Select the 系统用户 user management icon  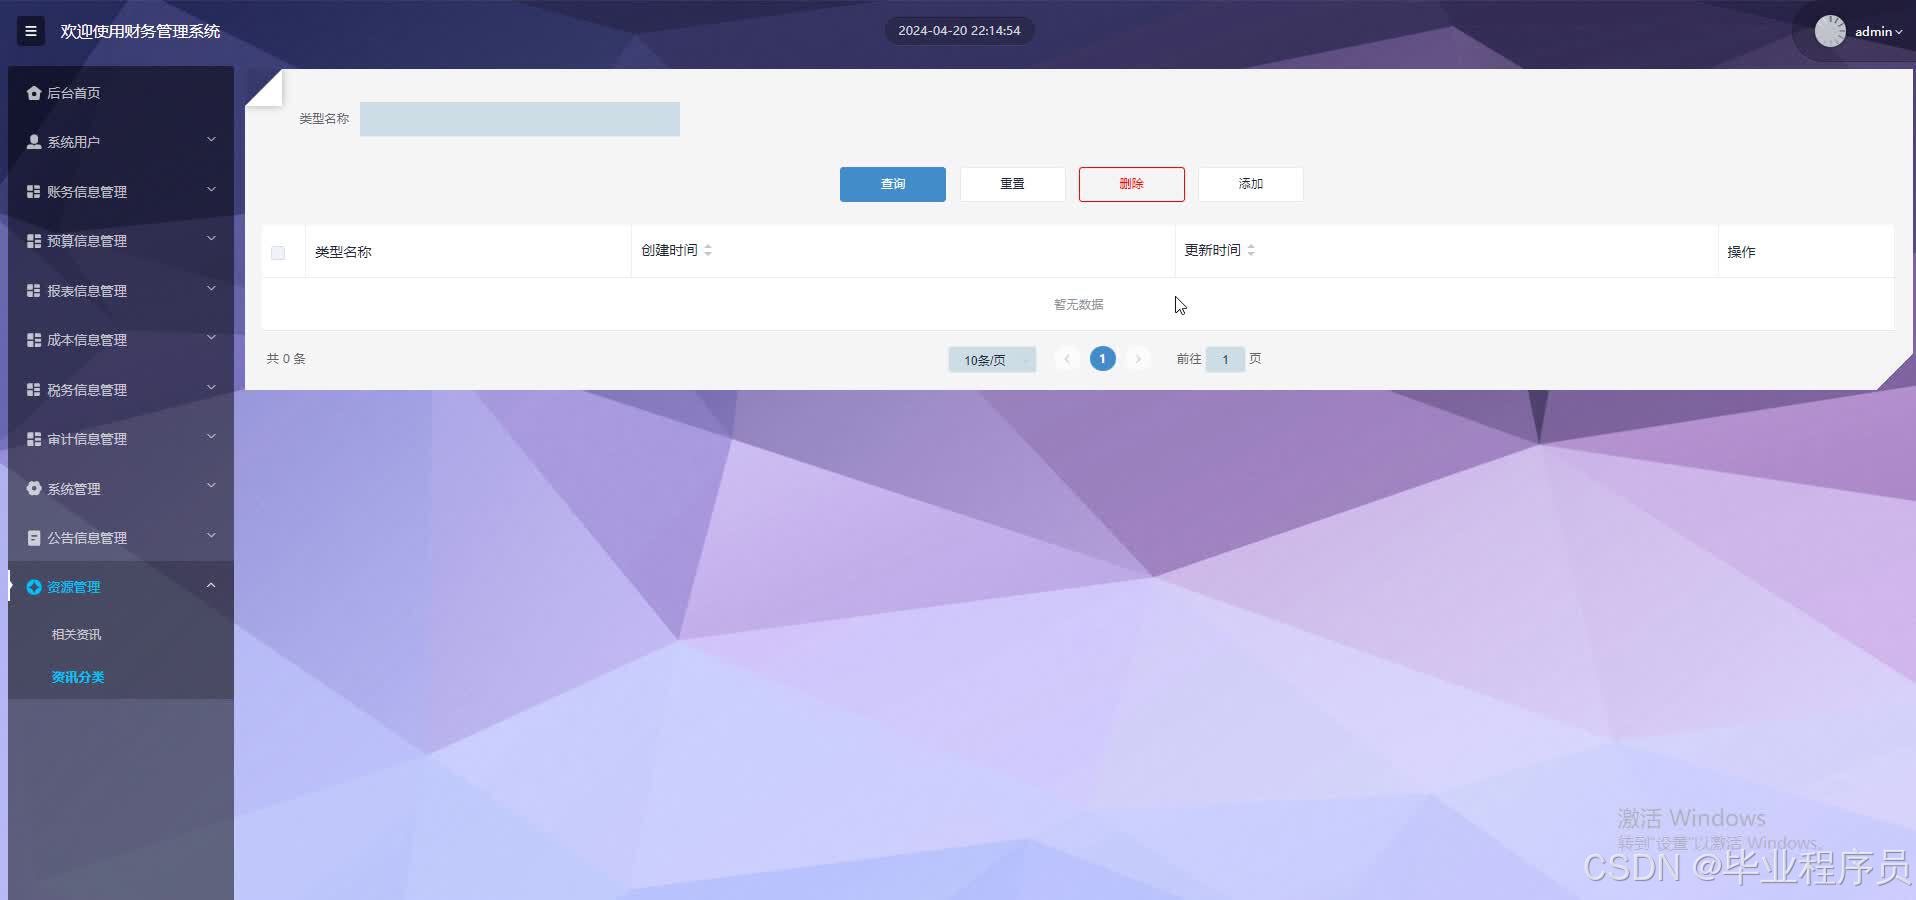33,141
